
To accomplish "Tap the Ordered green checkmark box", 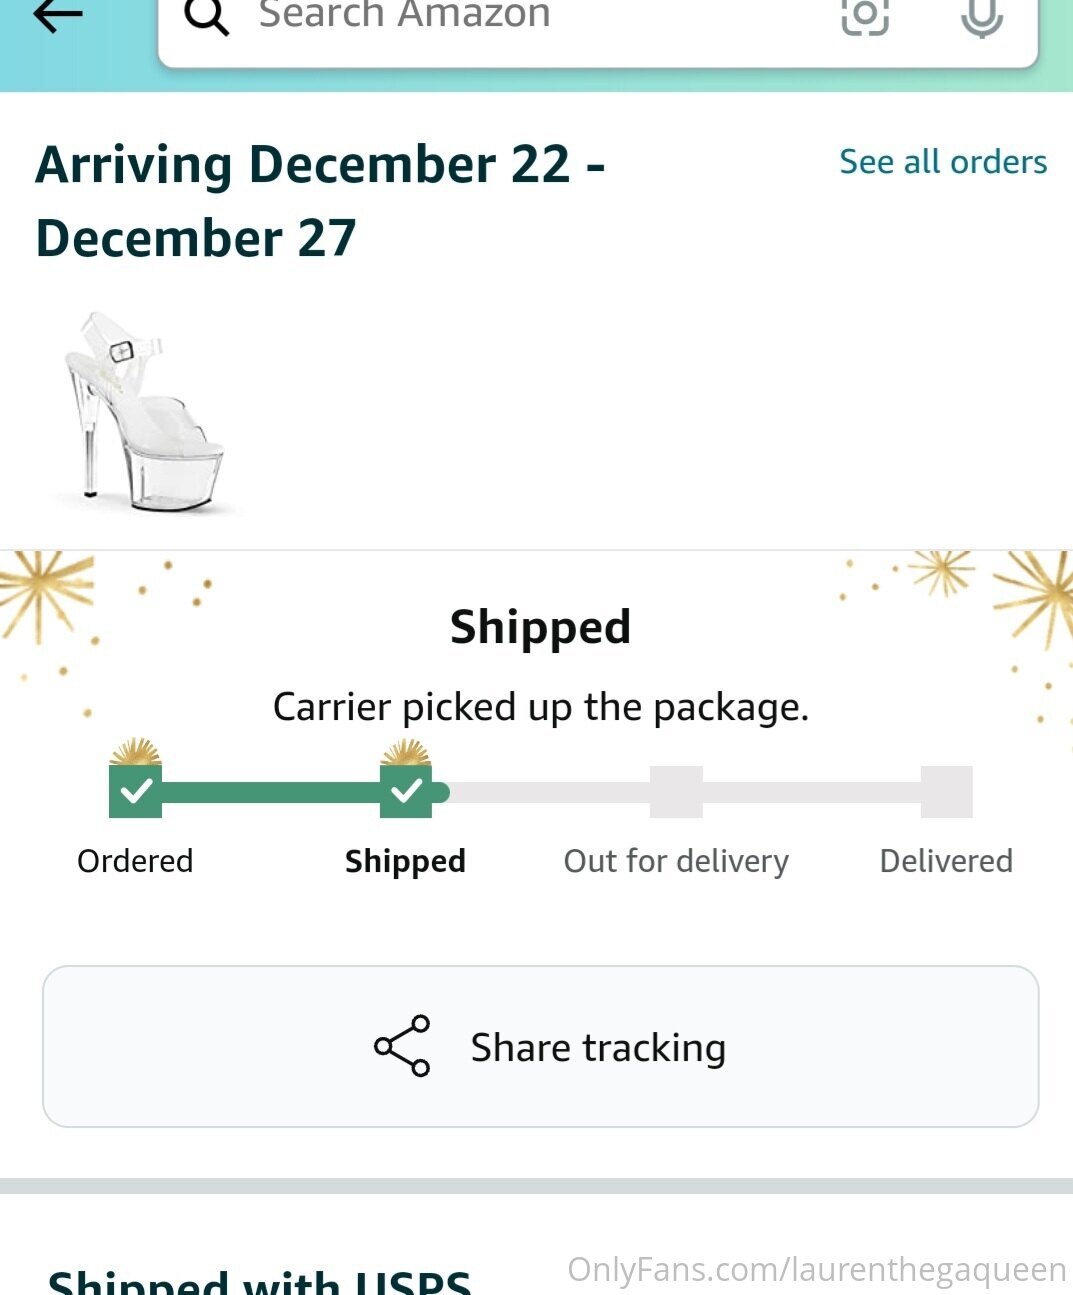I will click(x=135, y=791).
